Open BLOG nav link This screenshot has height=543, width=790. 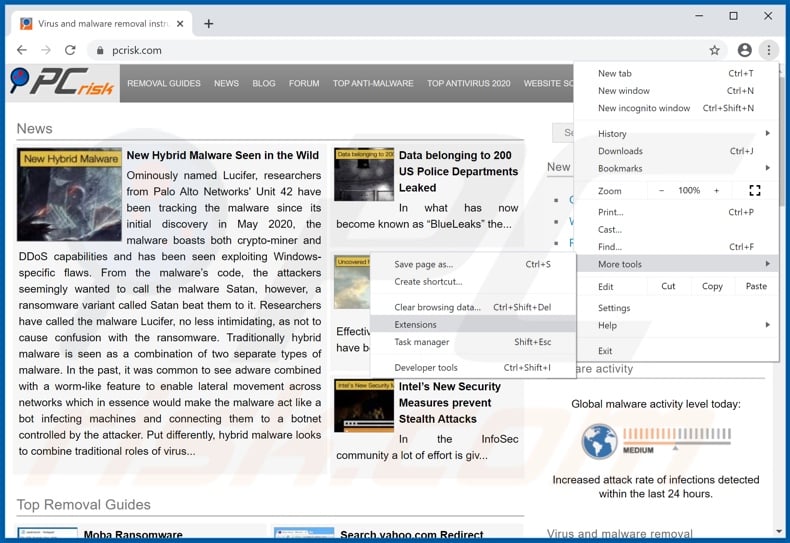point(264,84)
